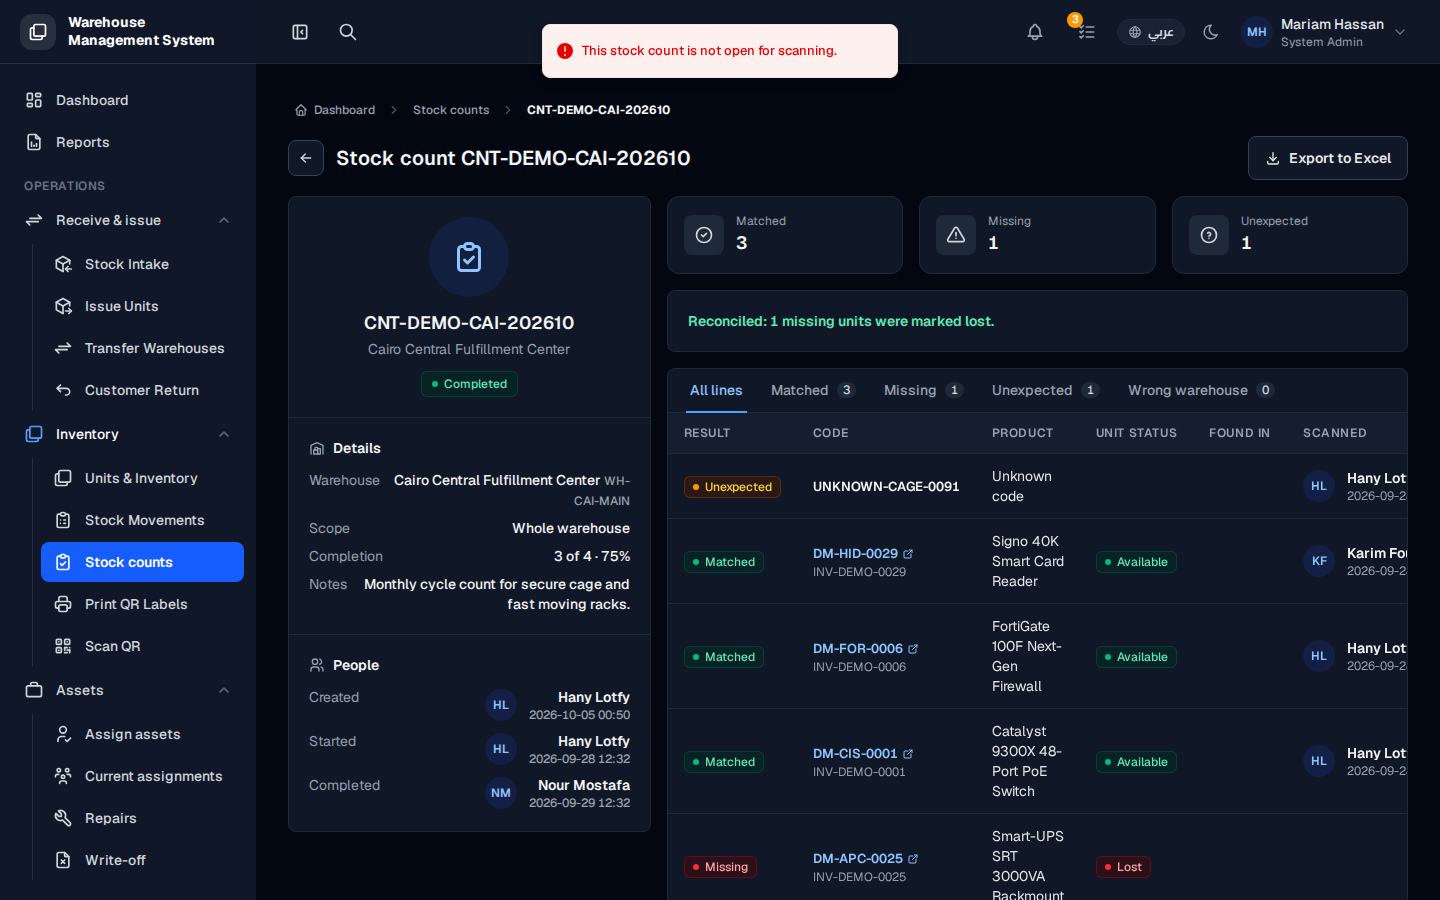Open Print QR Labels page
1440x900 pixels.
[x=142, y=604]
